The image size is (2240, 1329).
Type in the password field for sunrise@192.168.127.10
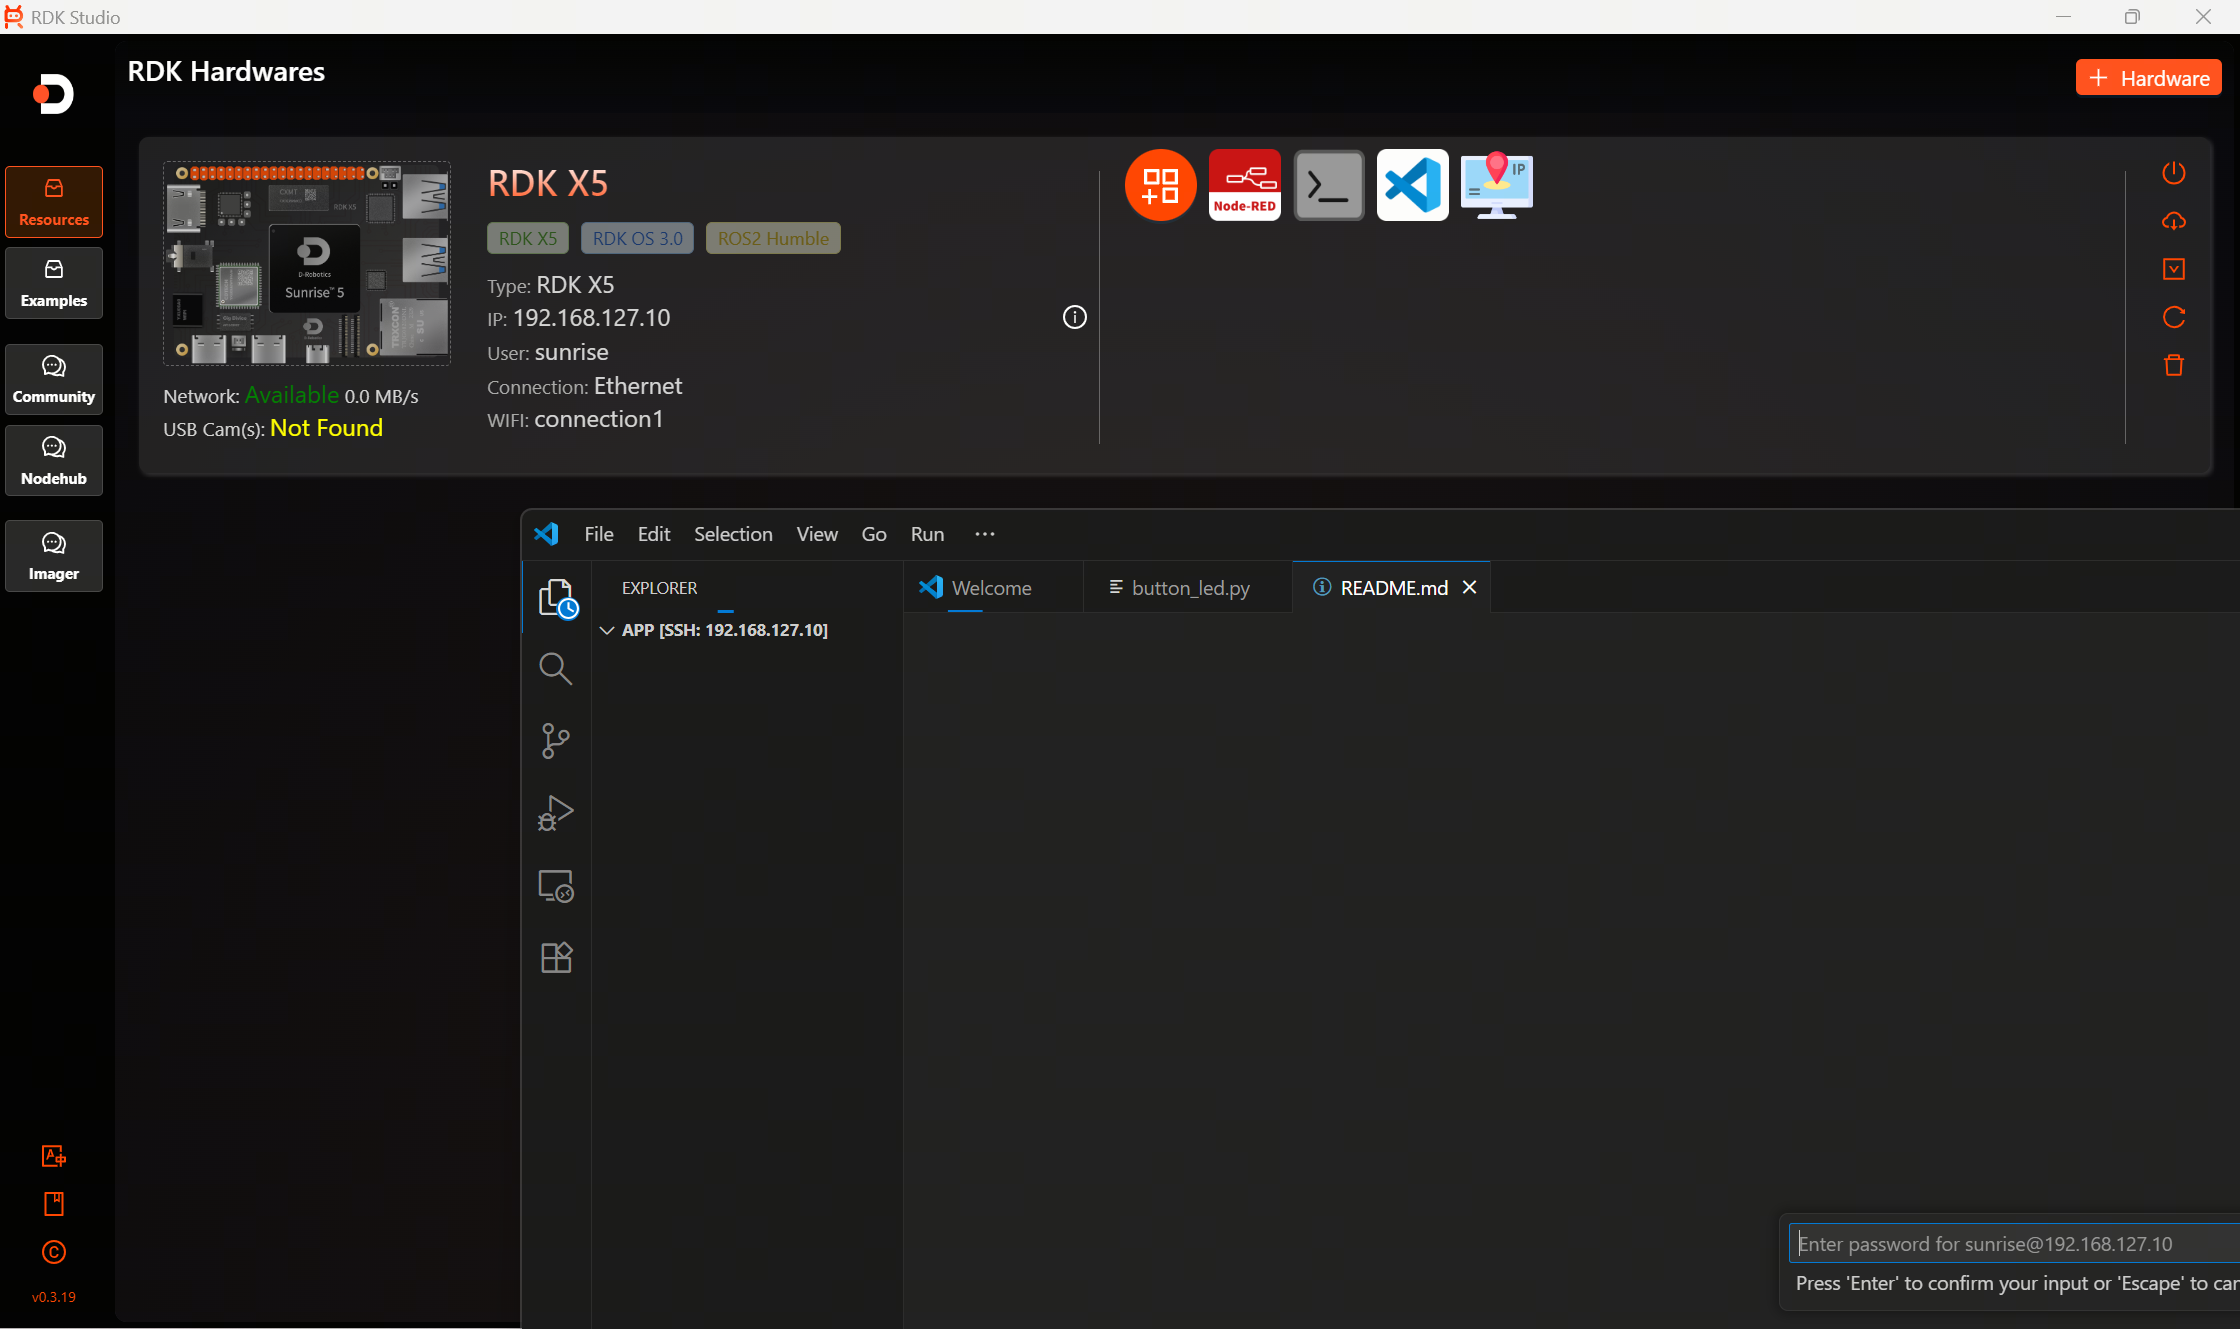pos(2010,1243)
